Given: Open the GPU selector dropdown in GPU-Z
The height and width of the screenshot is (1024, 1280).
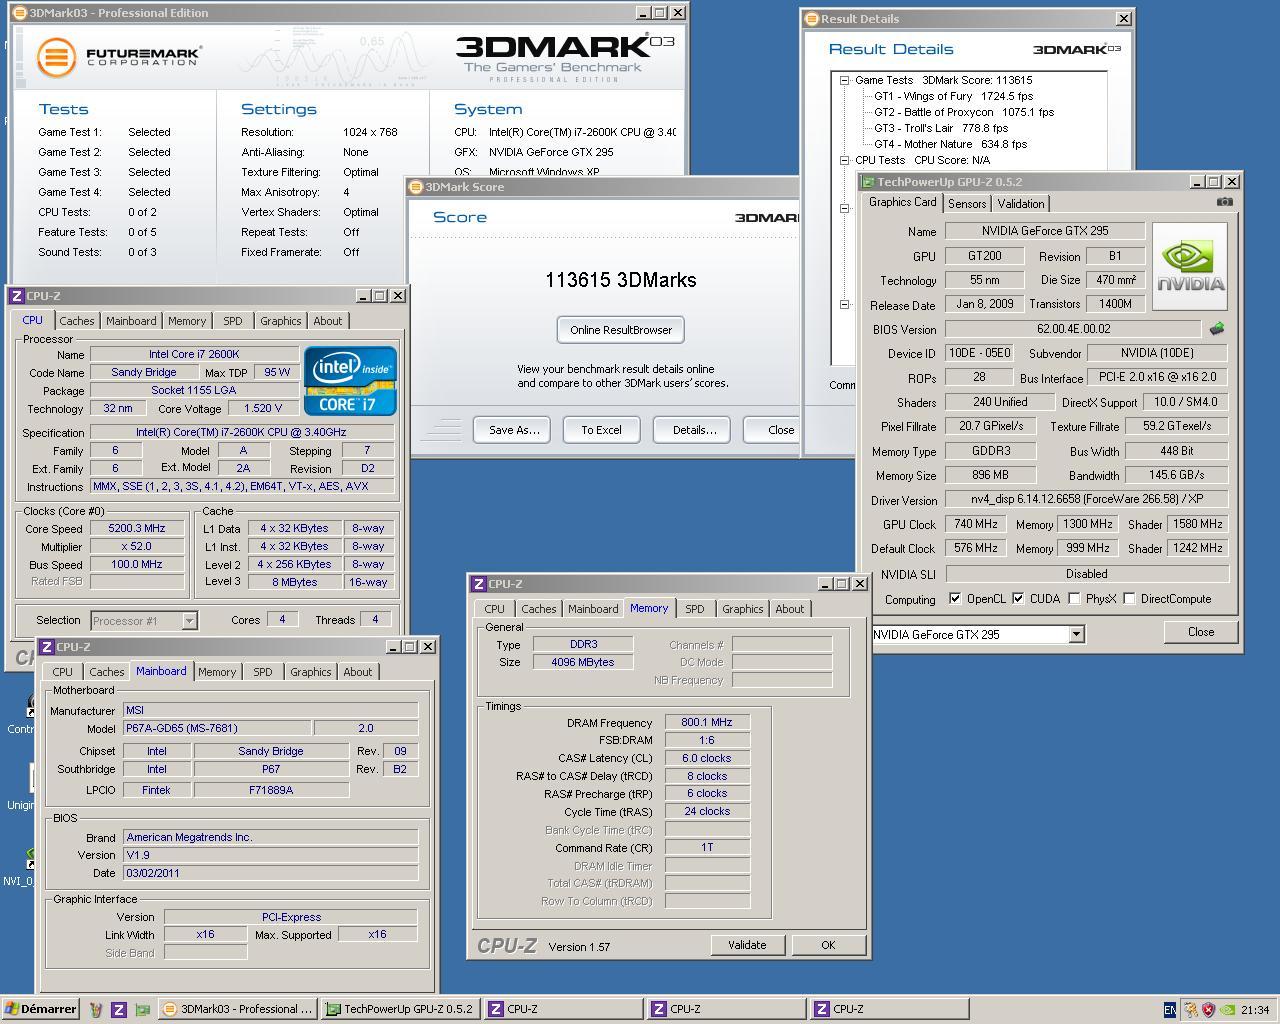Looking at the screenshot, I should point(1076,634).
